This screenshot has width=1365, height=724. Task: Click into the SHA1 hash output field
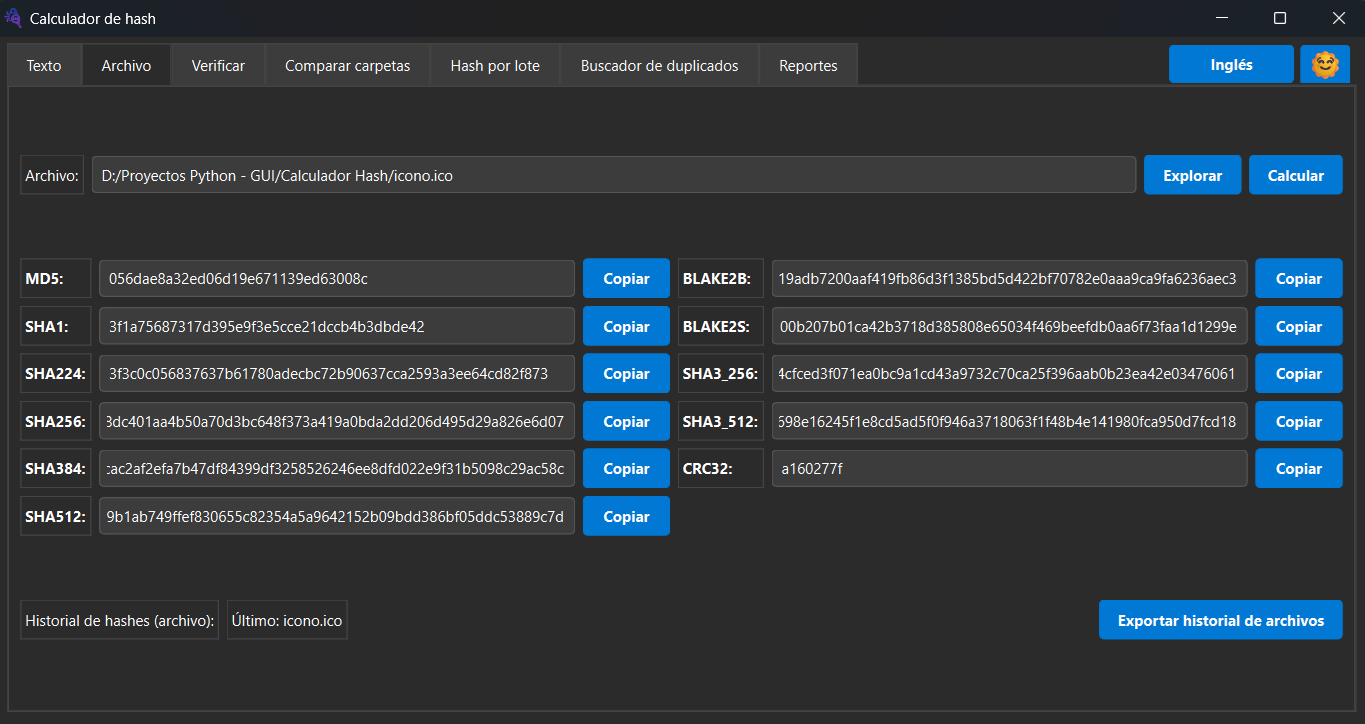click(x=337, y=327)
